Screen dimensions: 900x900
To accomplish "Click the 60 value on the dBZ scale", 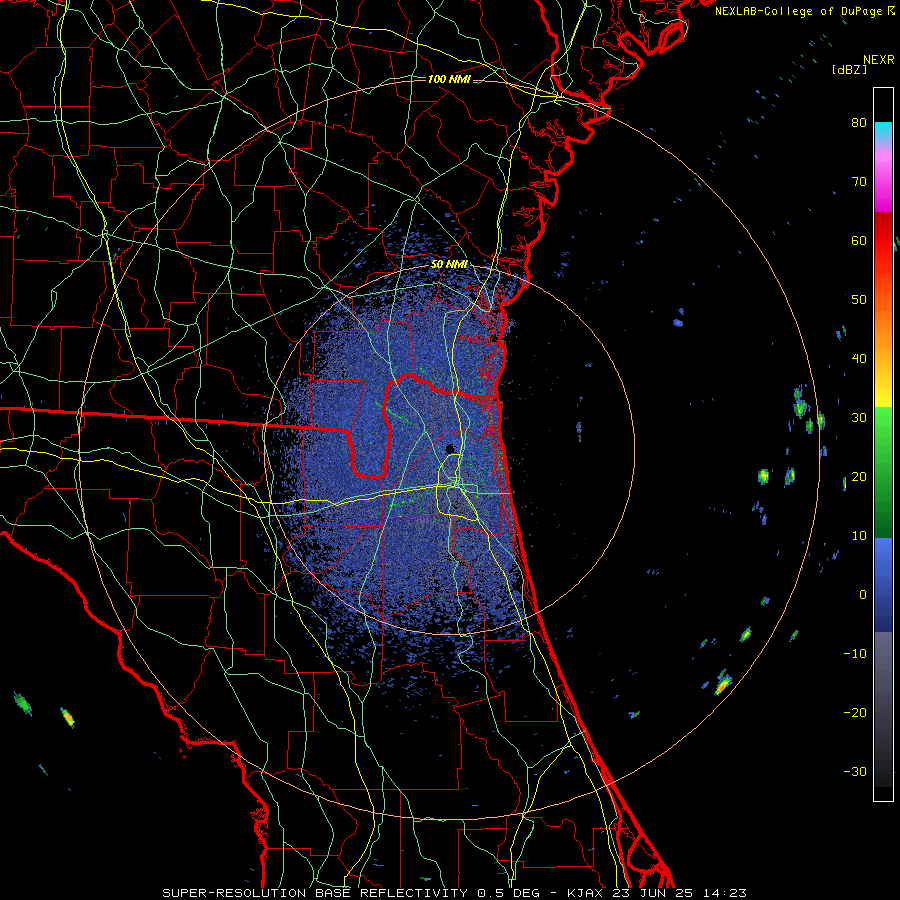I will (x=859, y=240).
